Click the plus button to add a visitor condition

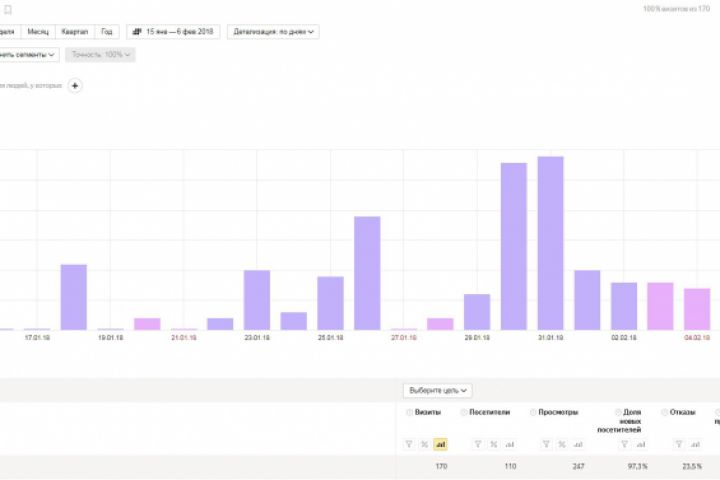(x=75, y=85)
